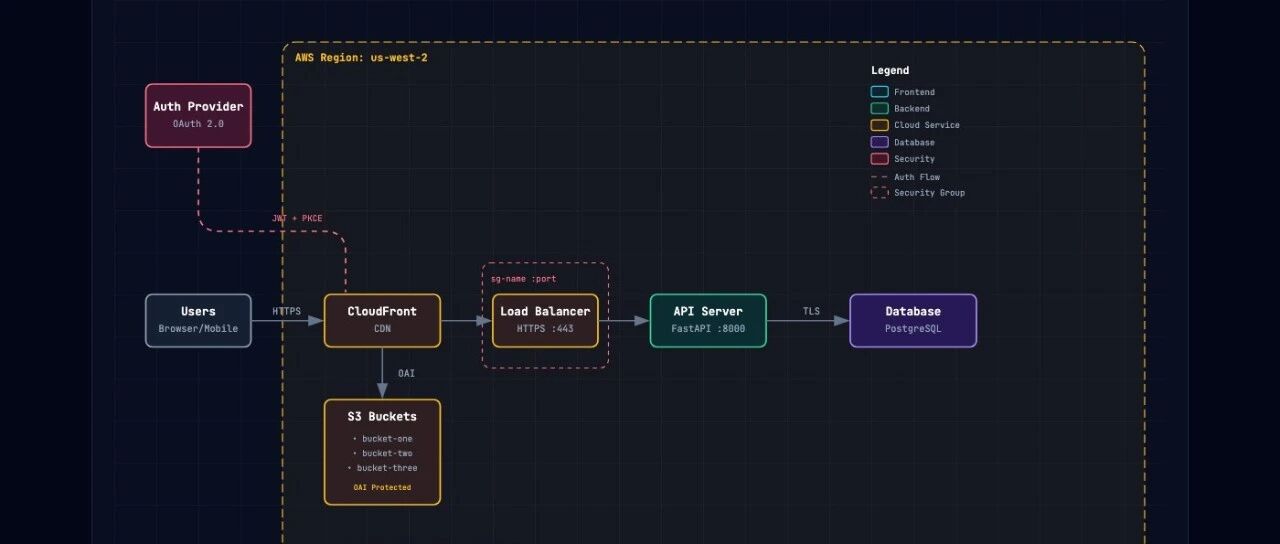Click the "OAuth 2.0" subtitle

pyautogui.click(x=198, y=124)
